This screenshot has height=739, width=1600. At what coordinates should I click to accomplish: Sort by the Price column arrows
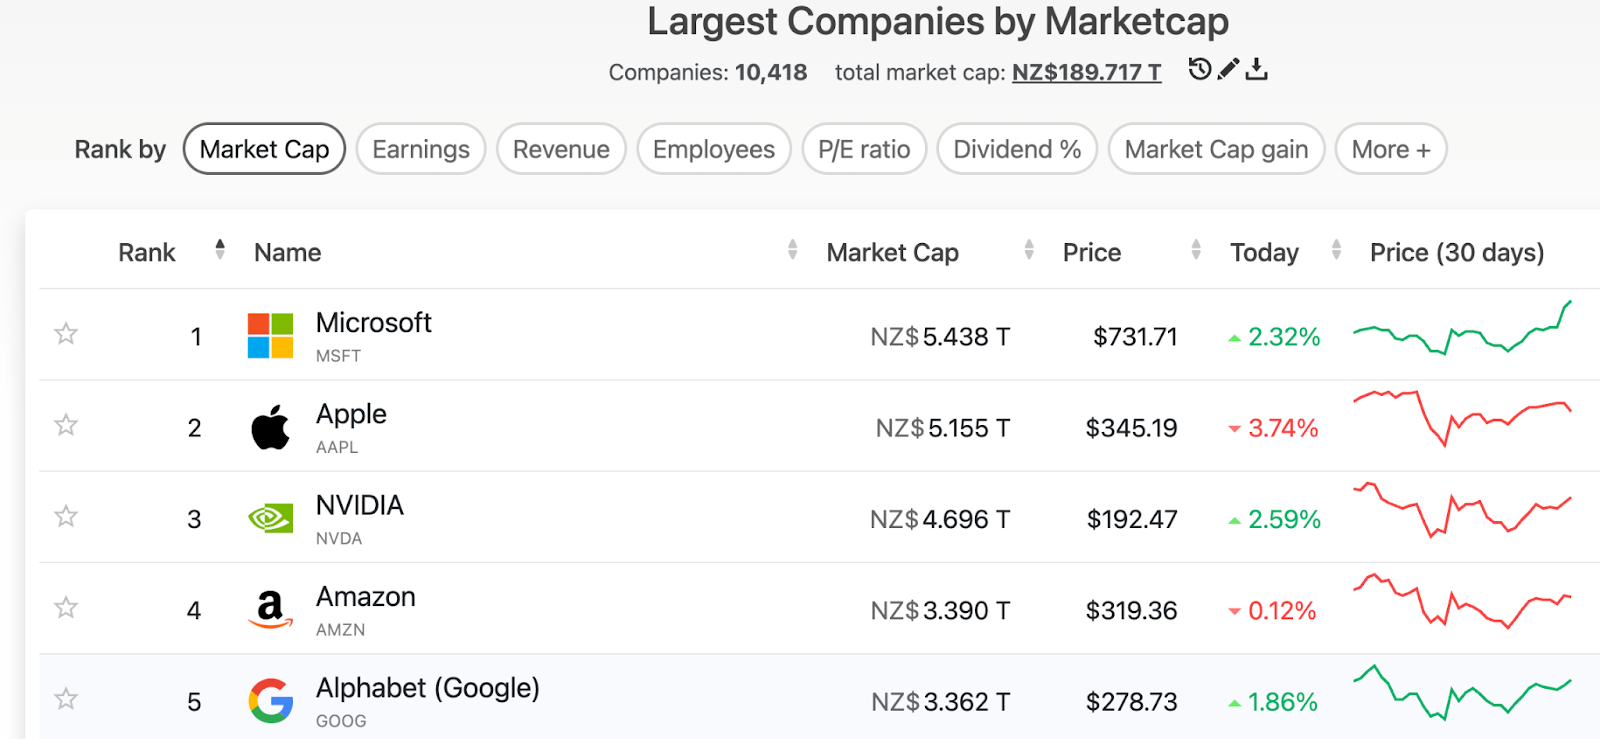click(1196, 249)
